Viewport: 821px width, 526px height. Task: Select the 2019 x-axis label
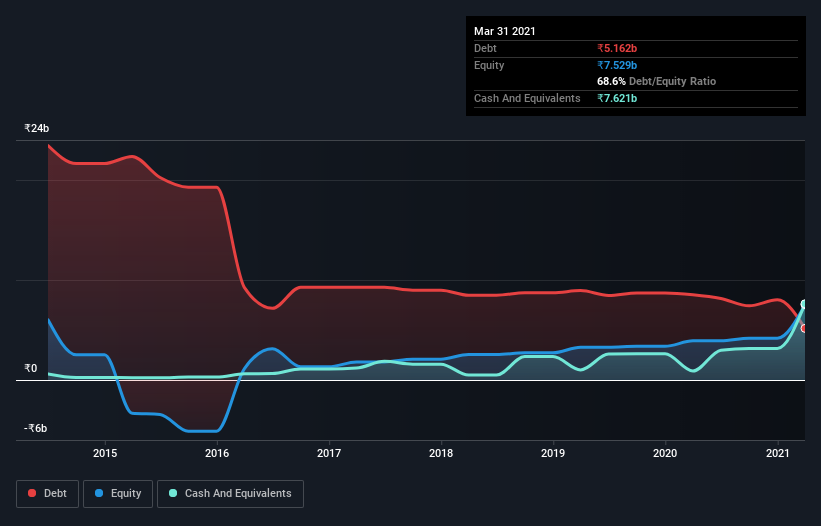click(553, 453)
